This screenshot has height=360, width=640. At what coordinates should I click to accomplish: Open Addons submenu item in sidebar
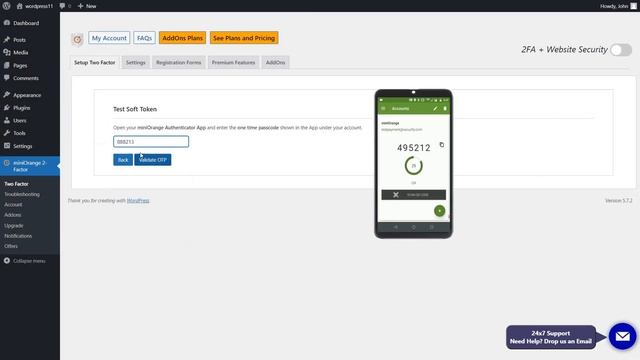point(13,215)
